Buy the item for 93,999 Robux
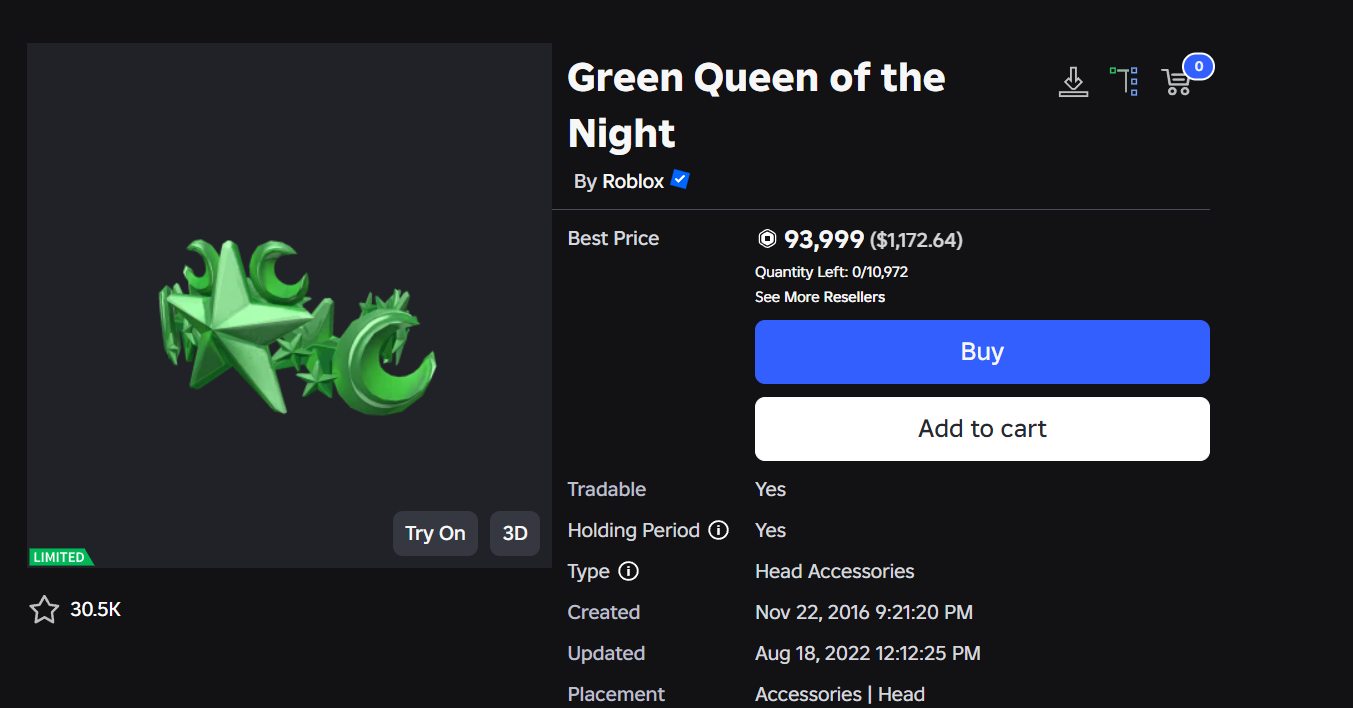 [x=982, y=352]
